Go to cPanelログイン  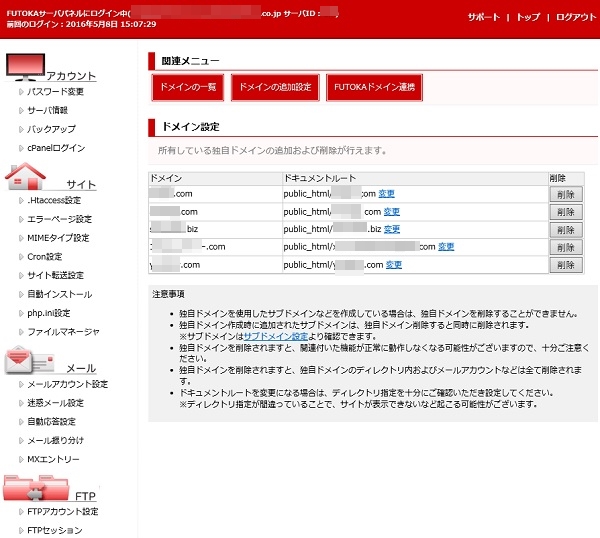click(x=56, y=148)
